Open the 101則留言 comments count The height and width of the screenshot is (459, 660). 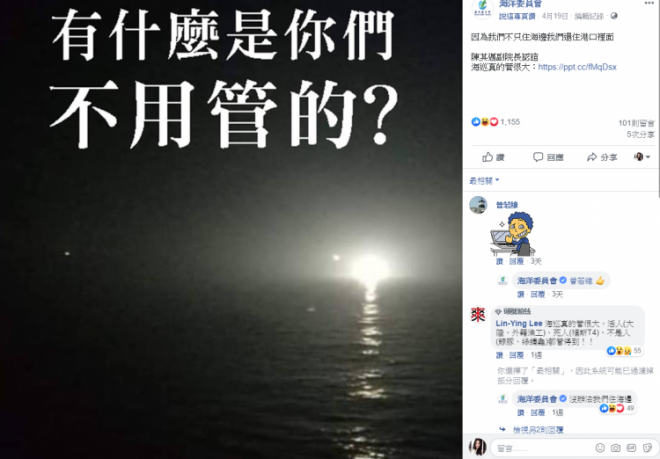636,123
